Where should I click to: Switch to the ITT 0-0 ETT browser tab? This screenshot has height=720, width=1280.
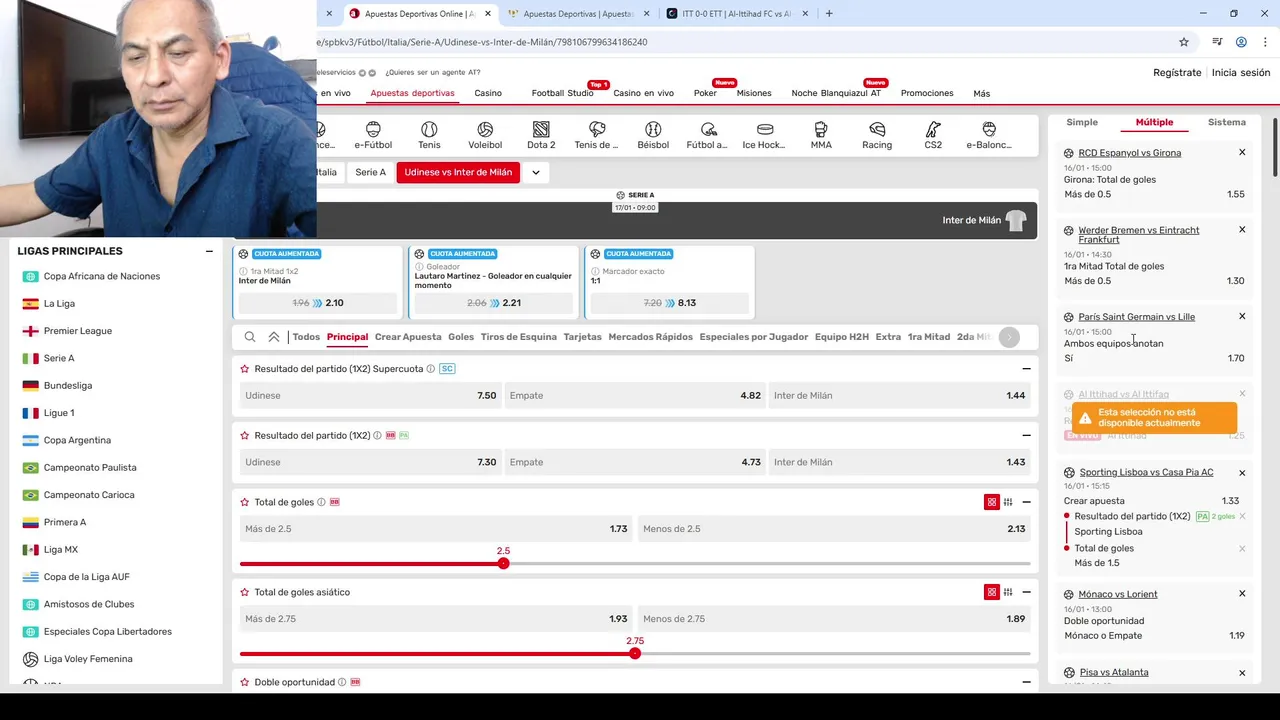point(736,14)
